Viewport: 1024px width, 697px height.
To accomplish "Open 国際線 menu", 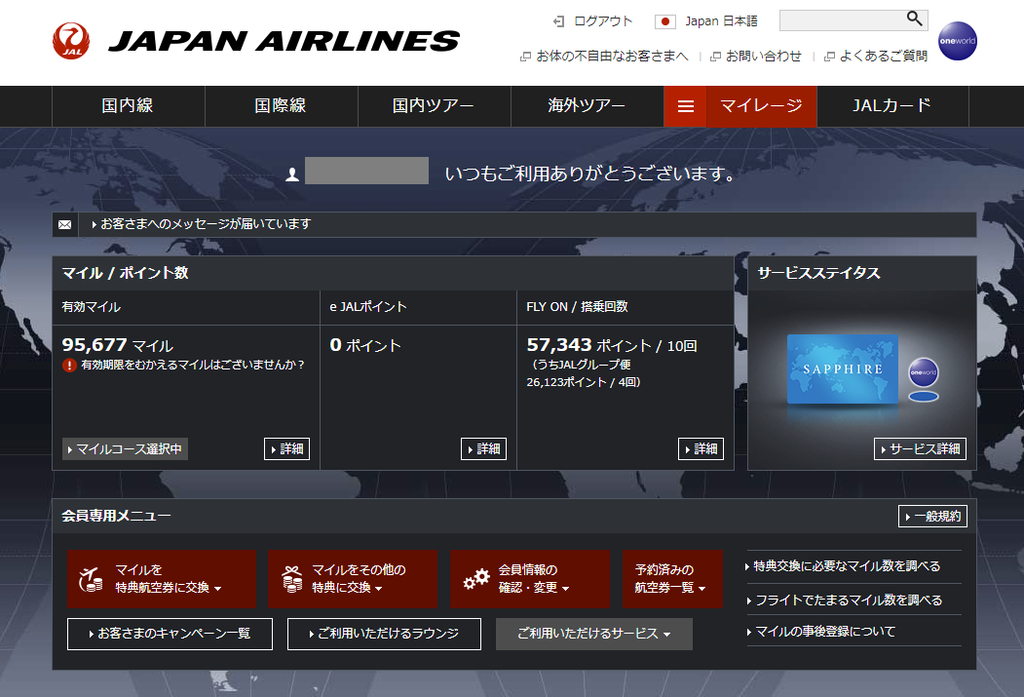I will click(x=281, y=106).
